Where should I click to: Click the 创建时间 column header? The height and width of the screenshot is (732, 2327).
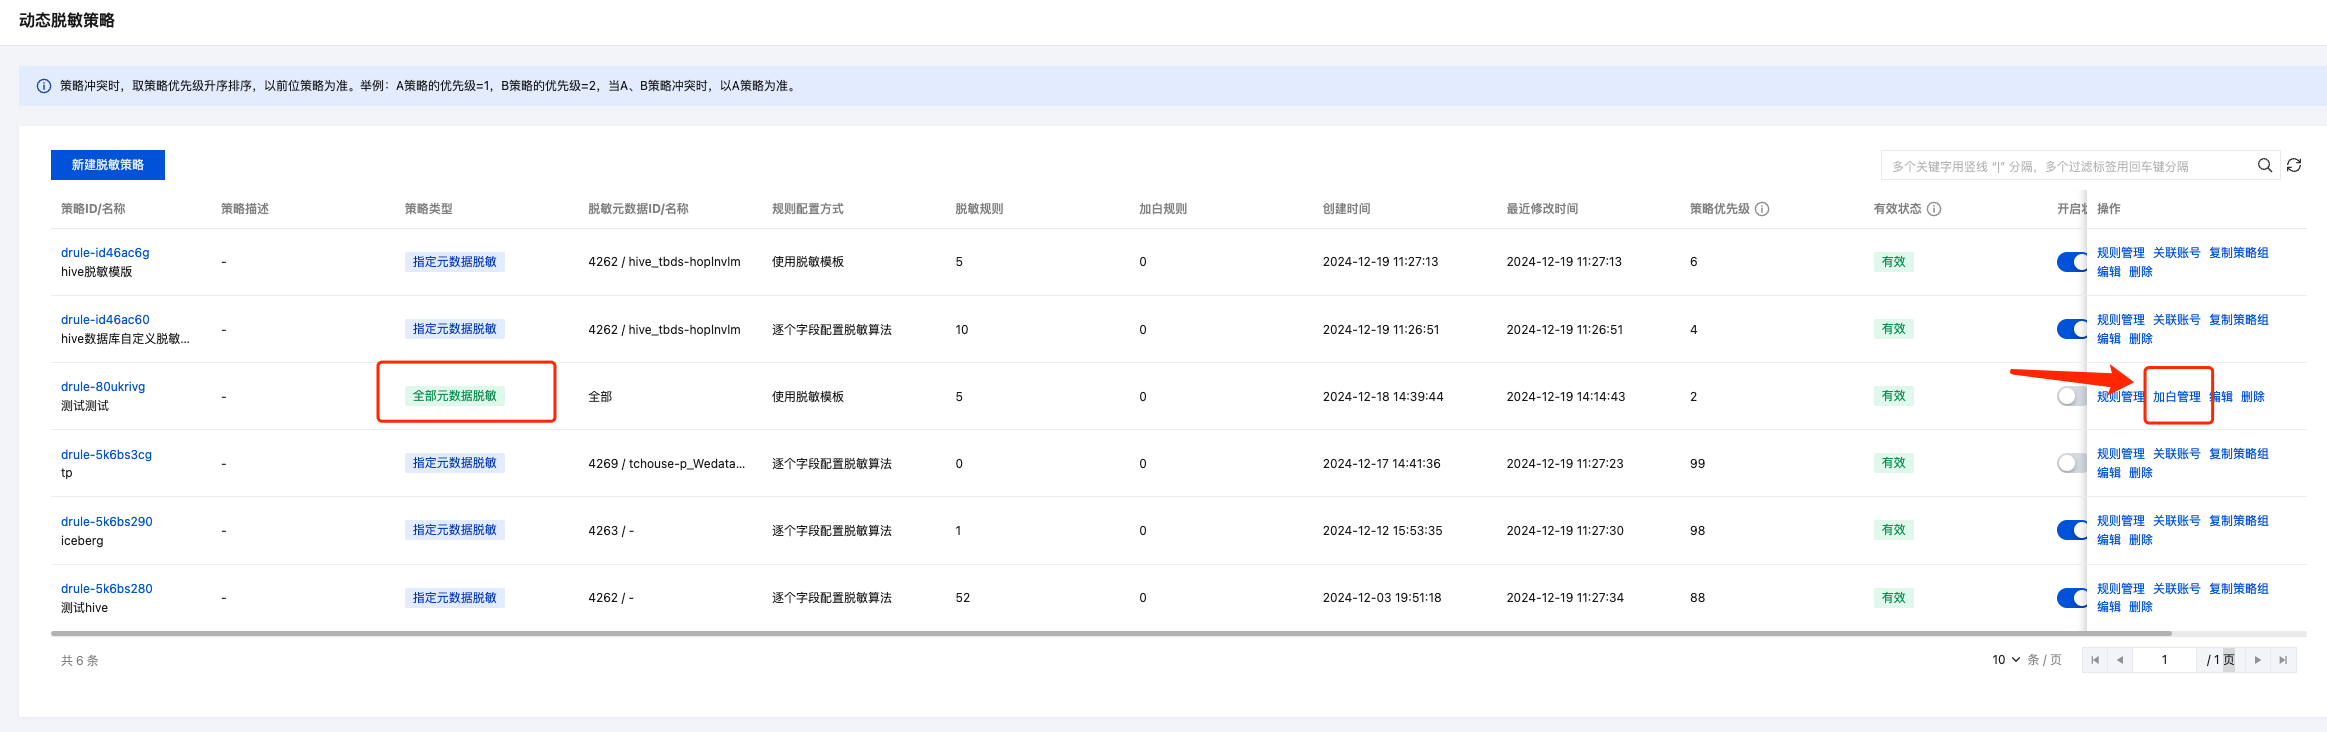pyautogui.click(x=1347, y=209)
